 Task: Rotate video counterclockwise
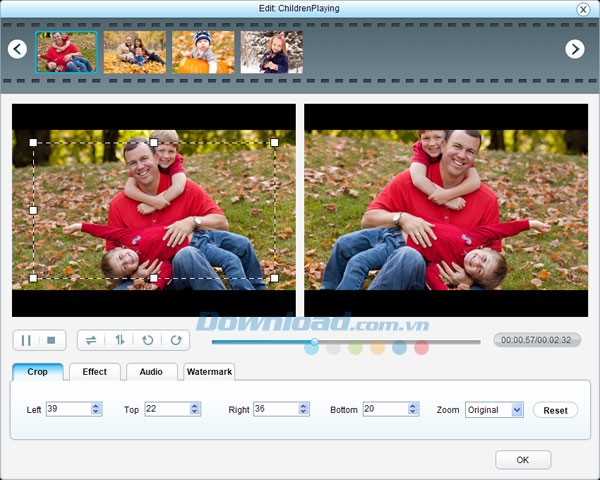[147, 340]
